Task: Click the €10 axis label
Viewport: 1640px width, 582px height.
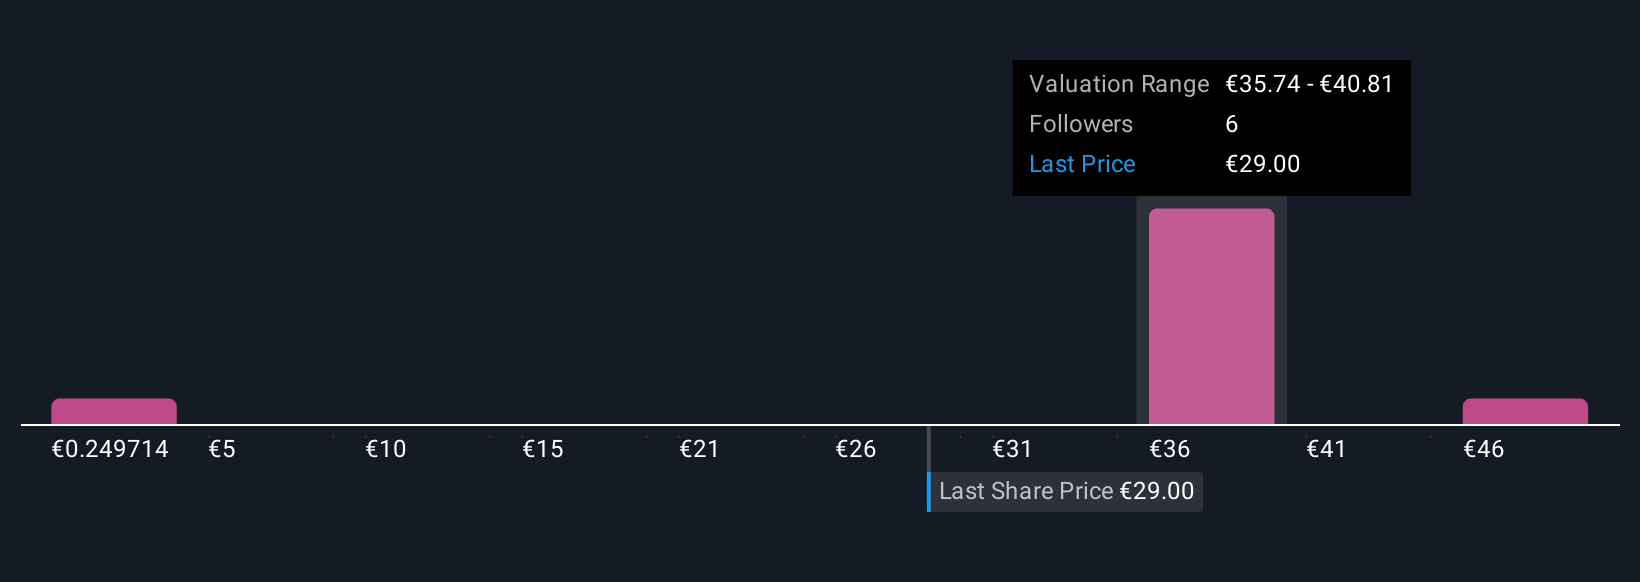Action: (386, 449)
